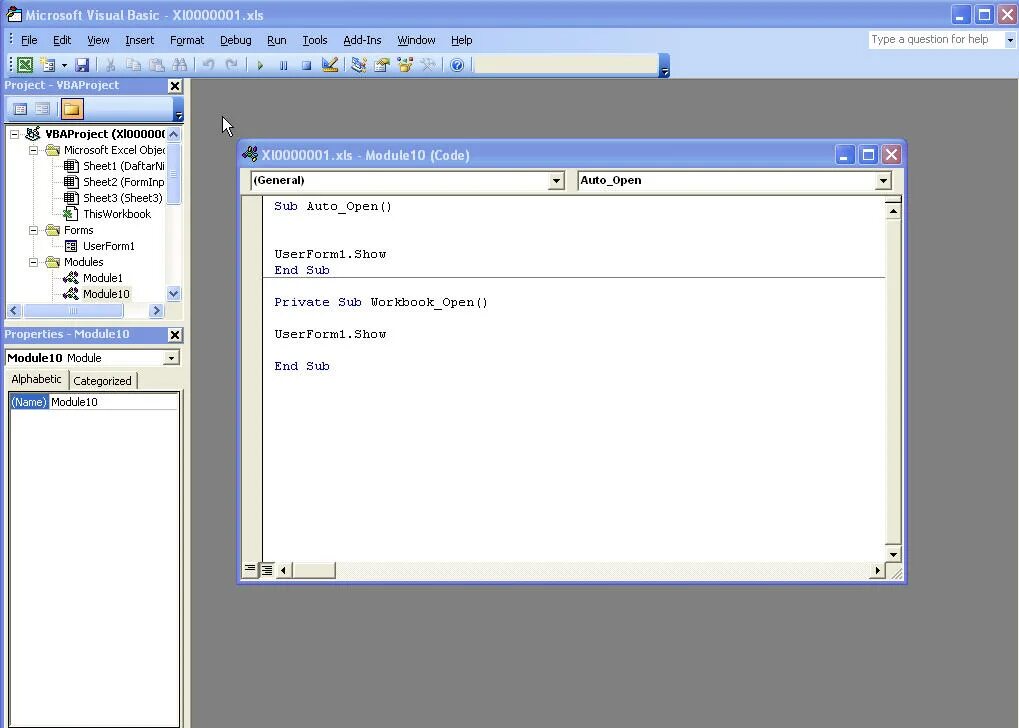Click the Copy toolbar icon
This screenshot has height=728, width=1019.
[x=133, y=64]
